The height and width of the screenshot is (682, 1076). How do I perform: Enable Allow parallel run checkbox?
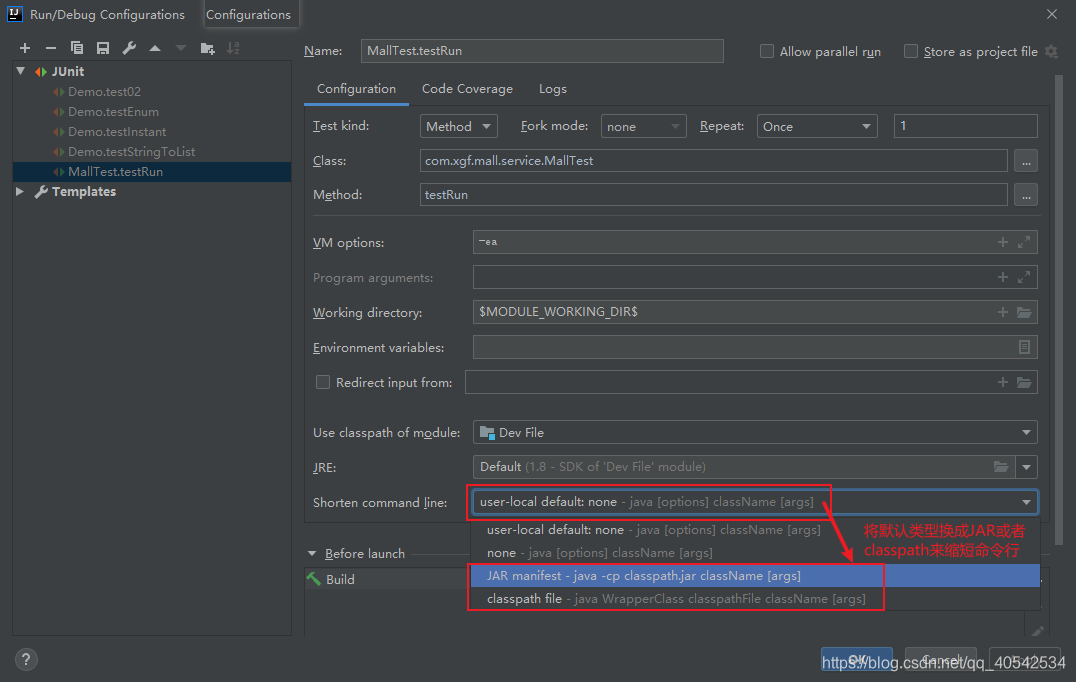(767, 51)
